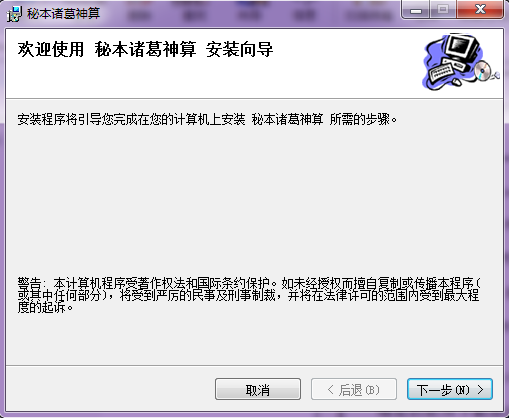Click the 安装程序将引导您 description sentence
The image size is (509, 418).
[x=207, y=119]
